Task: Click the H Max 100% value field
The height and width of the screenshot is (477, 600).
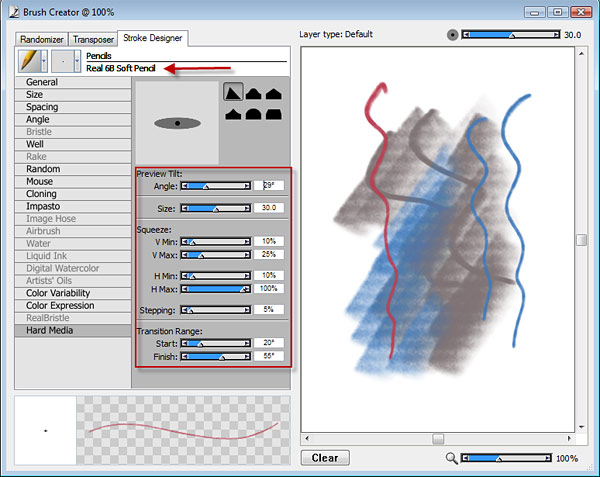Action: tap(269, 288)
